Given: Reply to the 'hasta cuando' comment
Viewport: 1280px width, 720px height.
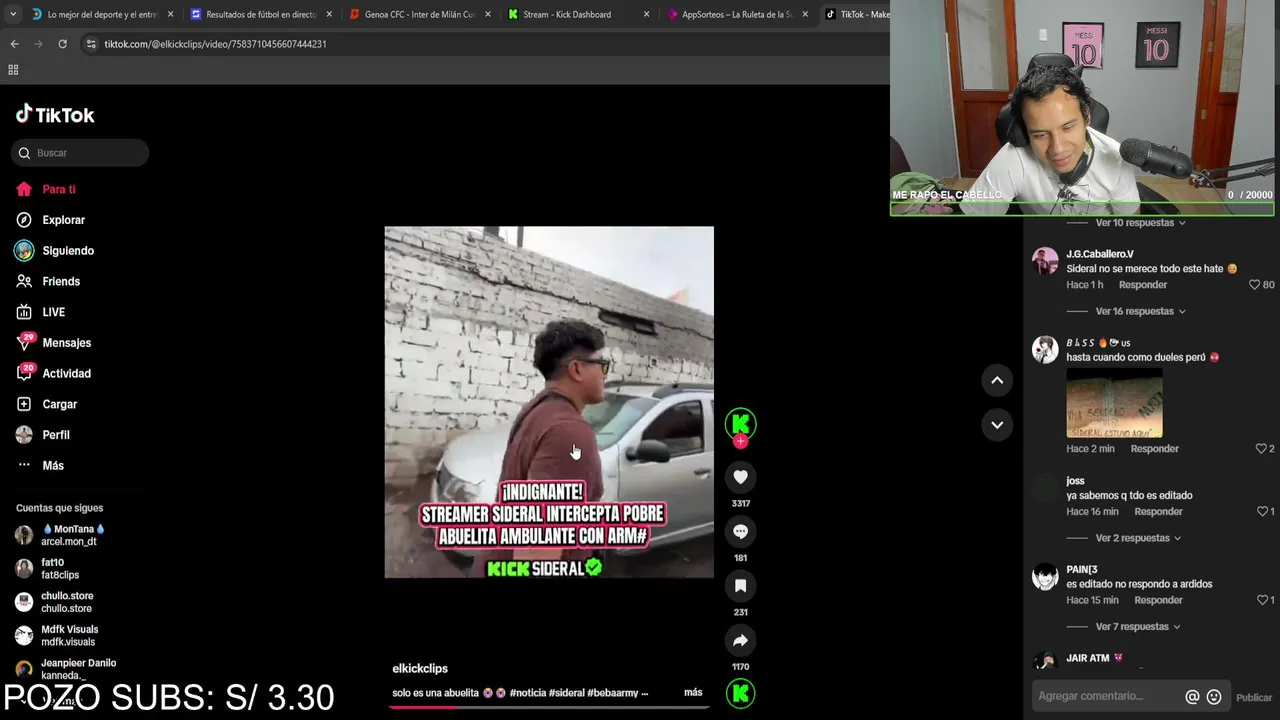Looking at the screenshot, I should tap(1154, 449).
